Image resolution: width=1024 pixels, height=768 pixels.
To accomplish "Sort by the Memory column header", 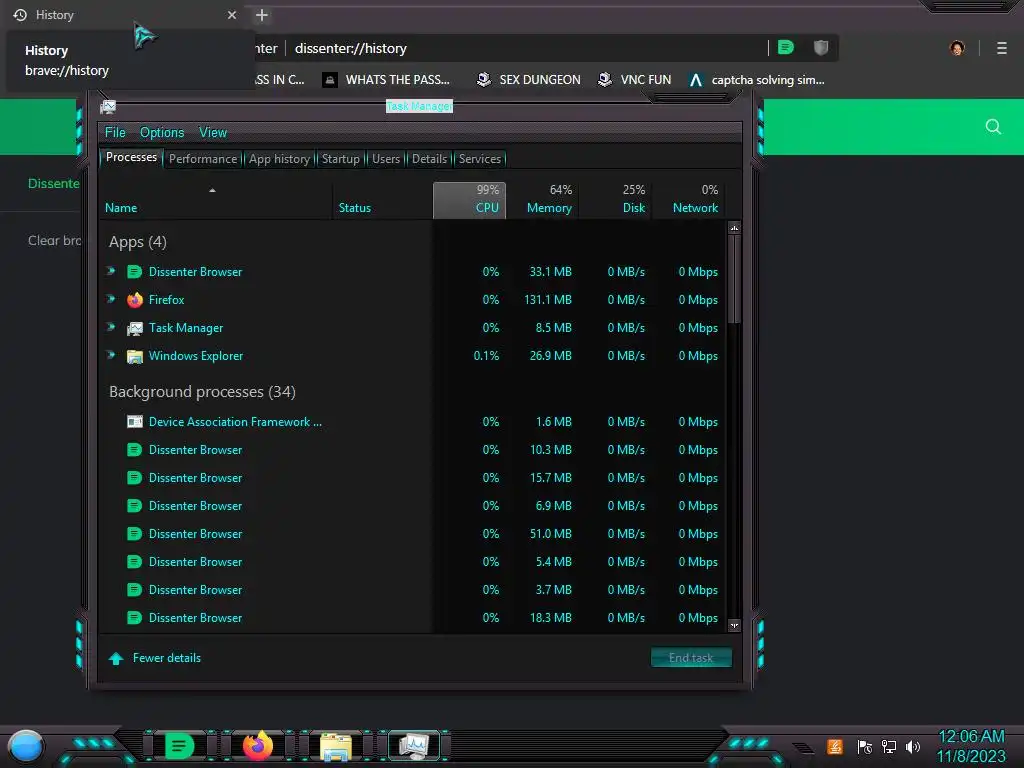I will [x=543, y=200].
